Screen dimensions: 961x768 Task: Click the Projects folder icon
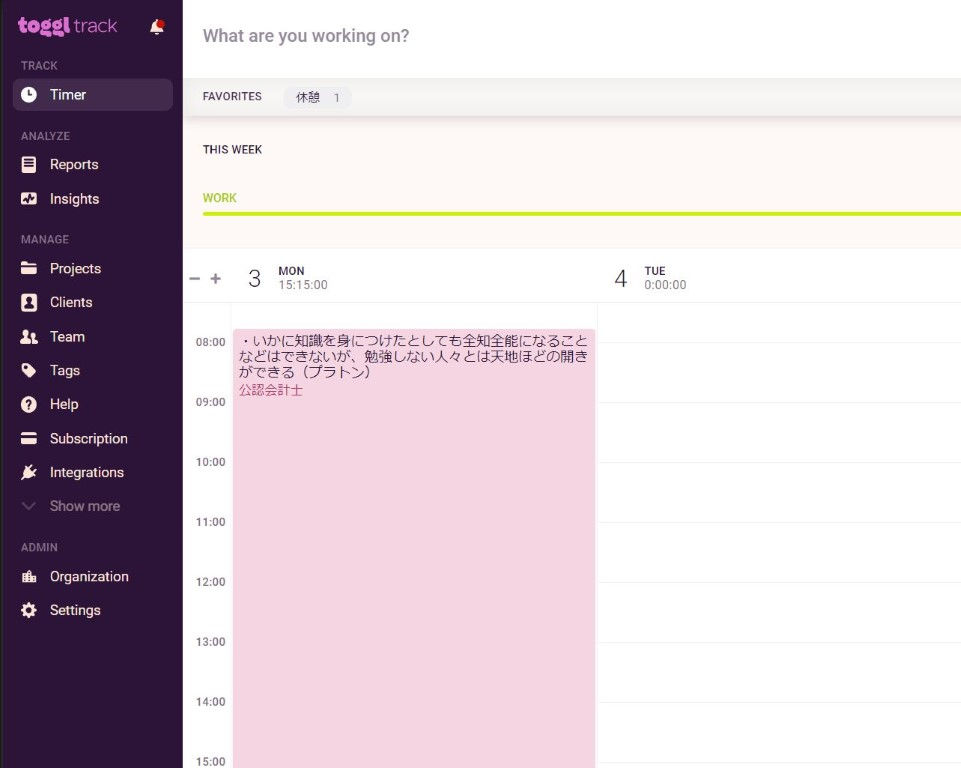pos(29,268)
